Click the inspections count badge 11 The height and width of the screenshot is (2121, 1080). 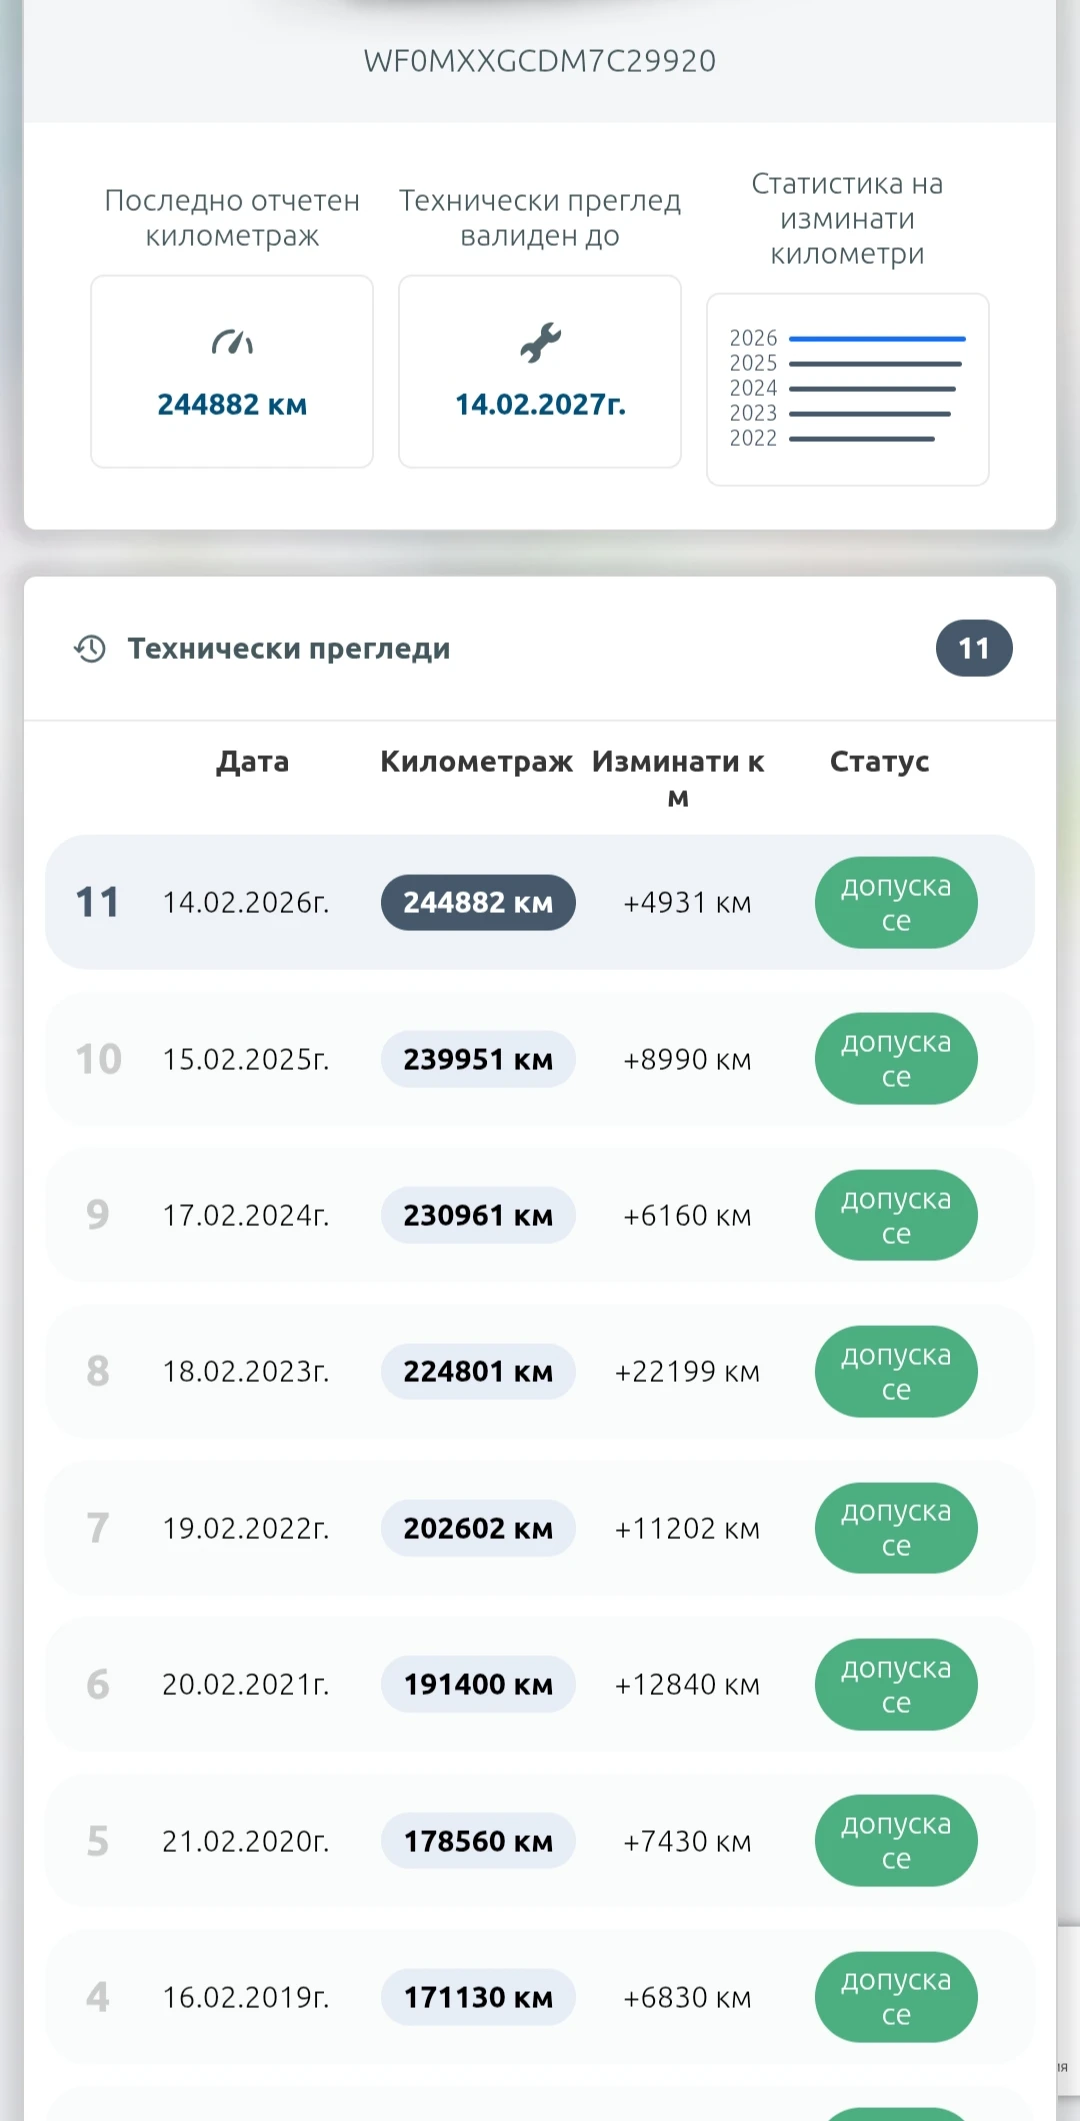pyautogui.click(x=973, y=649)
